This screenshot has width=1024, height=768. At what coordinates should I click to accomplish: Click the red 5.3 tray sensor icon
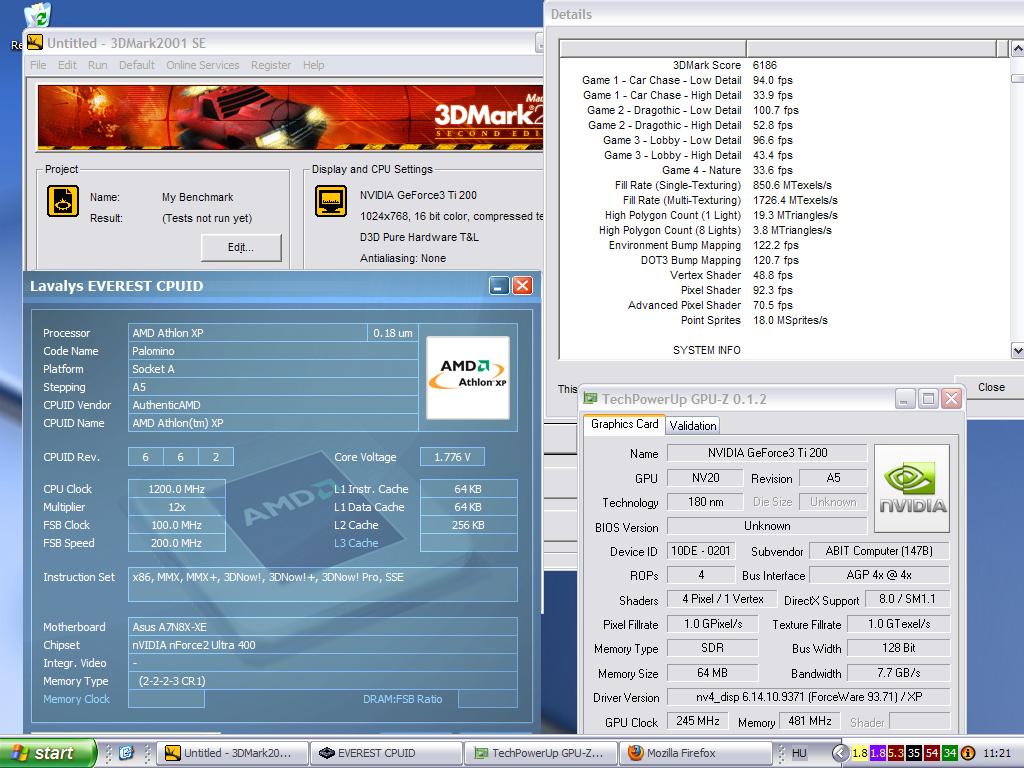pyautogui.click(x=895, y=753)
